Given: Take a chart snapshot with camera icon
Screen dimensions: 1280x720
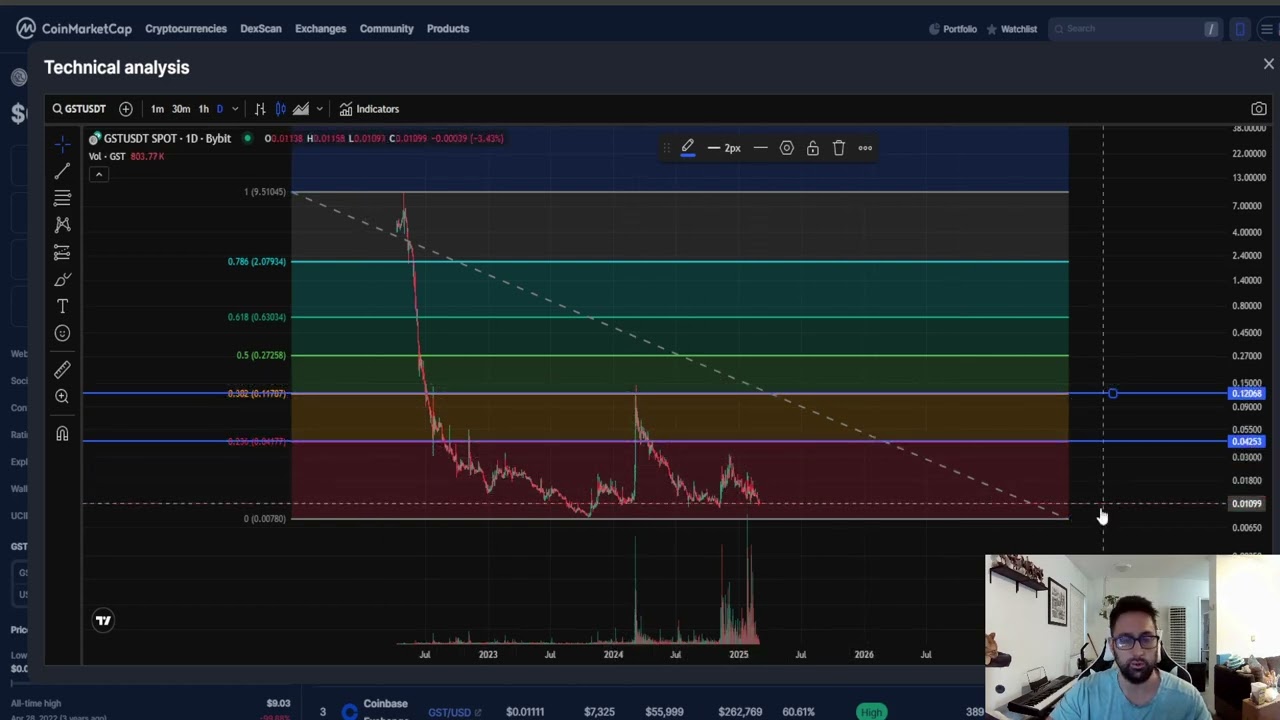Looking at the screenshot, I should (x=1259, y=109).
